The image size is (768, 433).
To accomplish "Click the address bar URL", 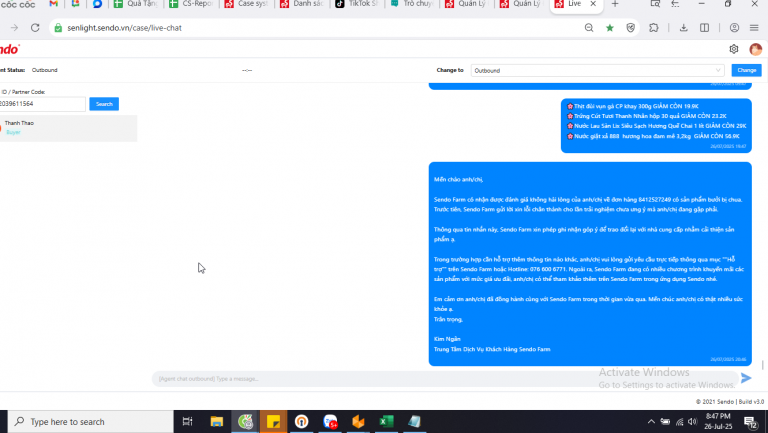I will tap(124, 28).
